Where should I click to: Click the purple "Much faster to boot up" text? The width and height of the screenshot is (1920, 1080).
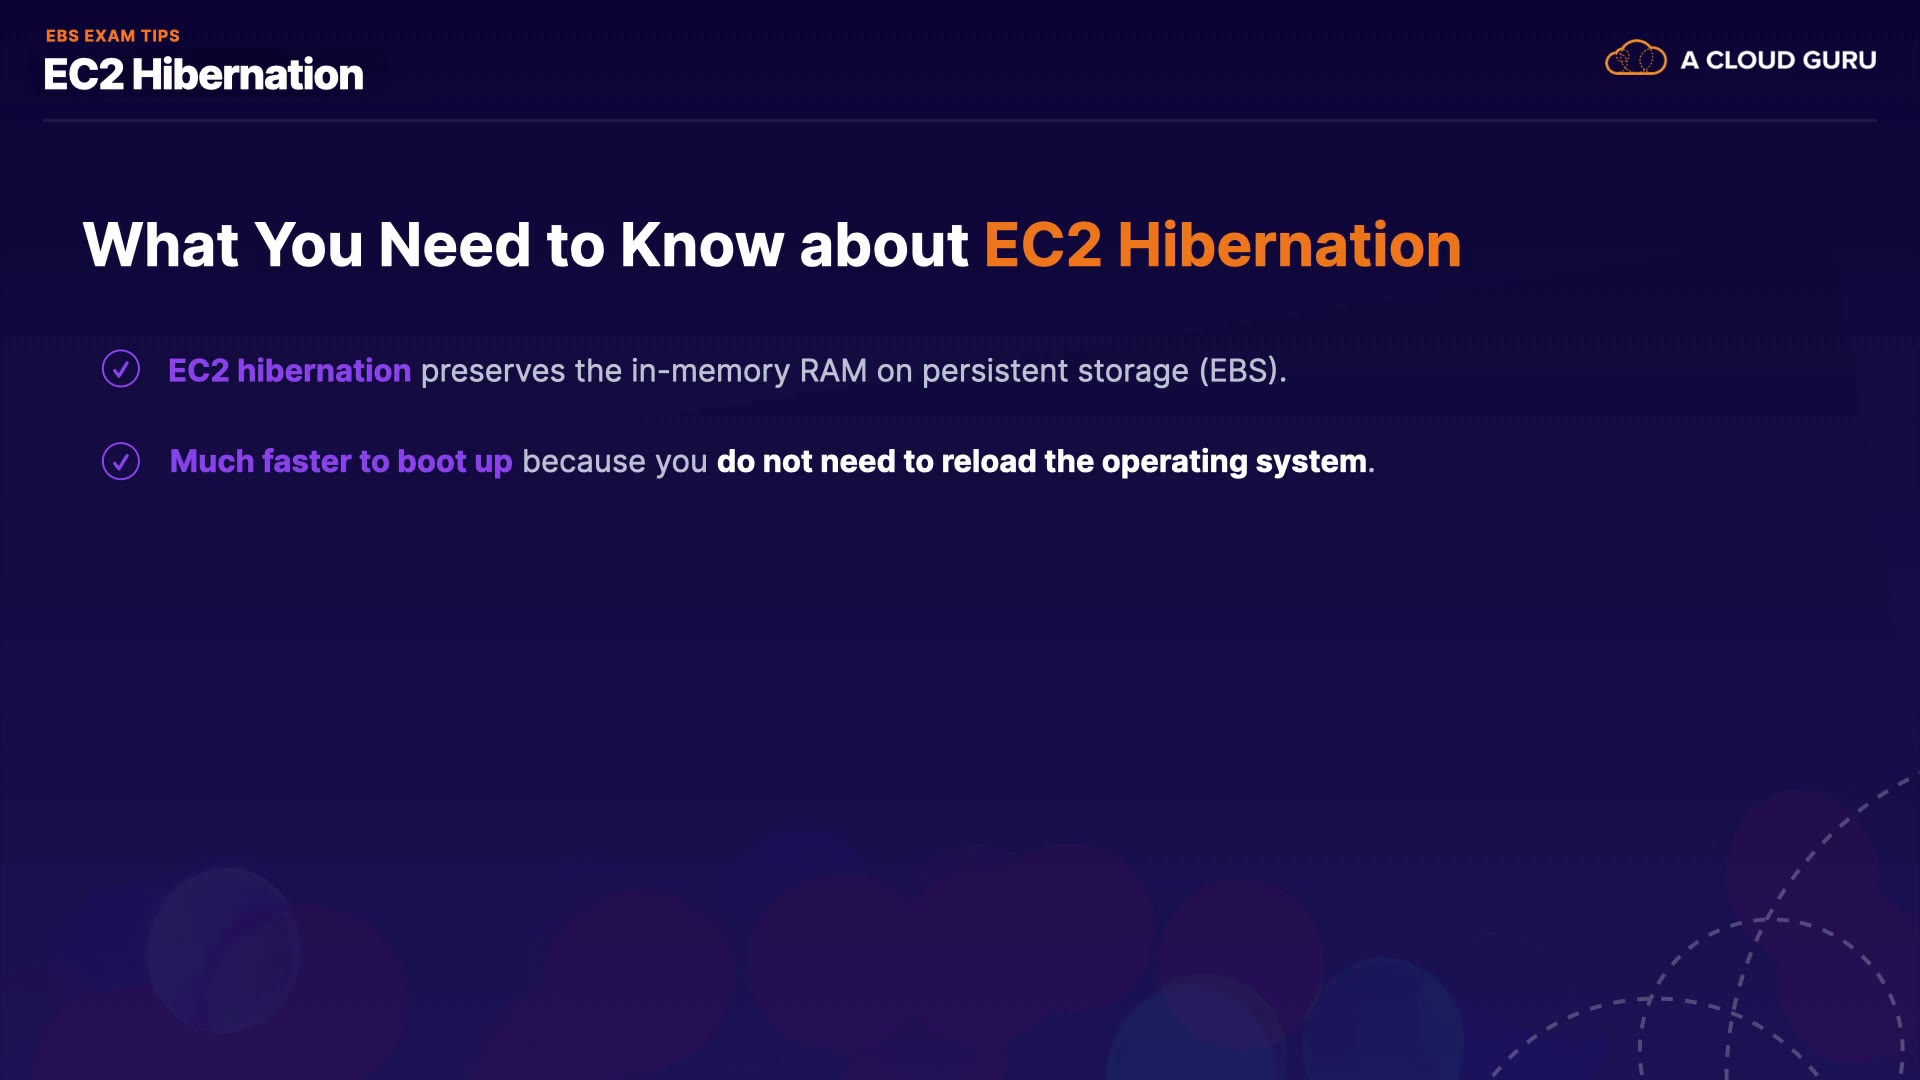point(341,461)
